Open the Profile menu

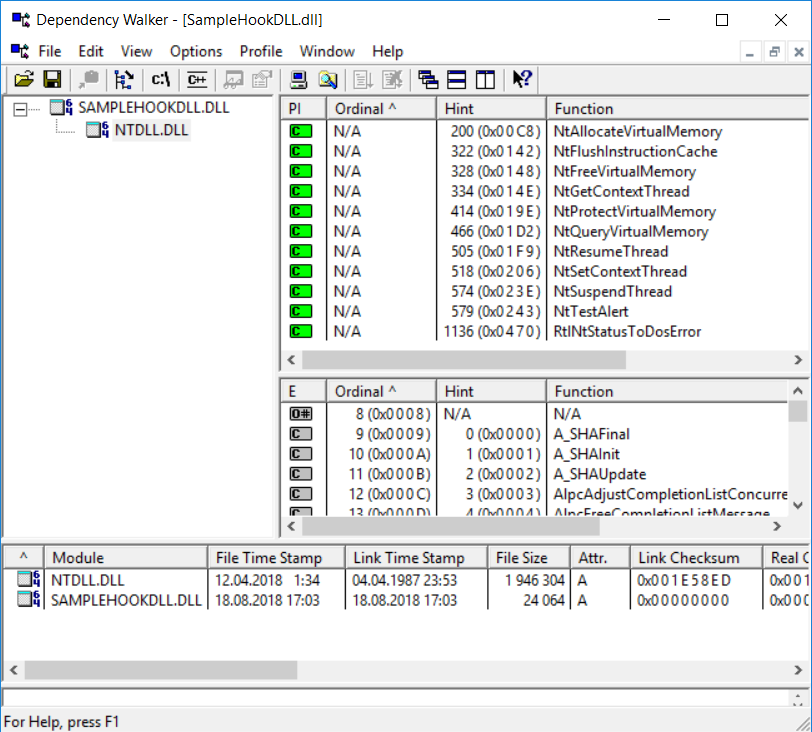point(261,51)
